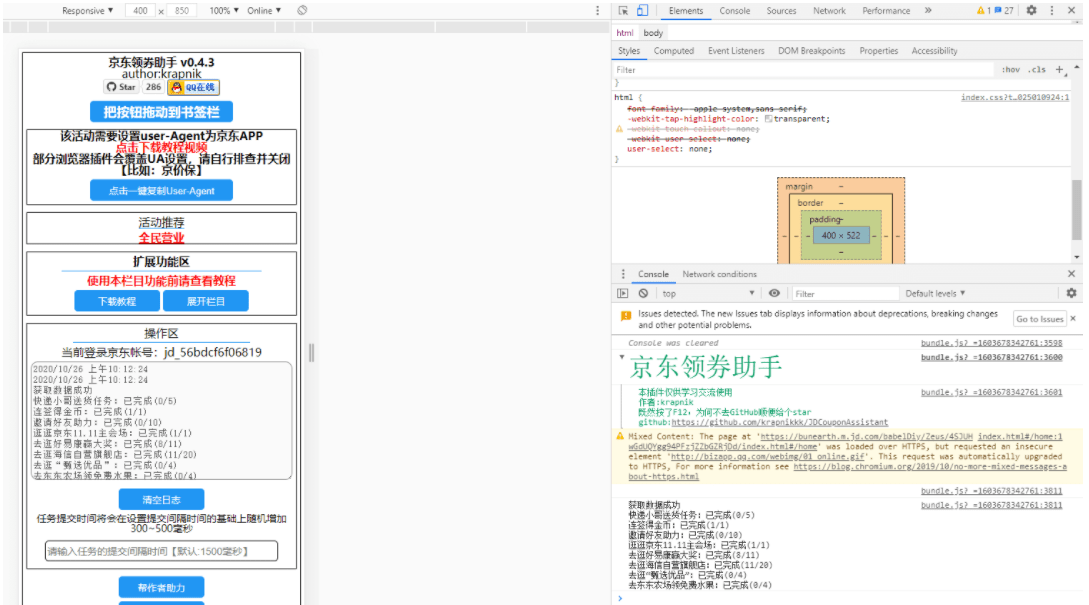The width and height of the screenshot is (1089, 605).
Task: Select the Computed pane
Action: (674, 51)
